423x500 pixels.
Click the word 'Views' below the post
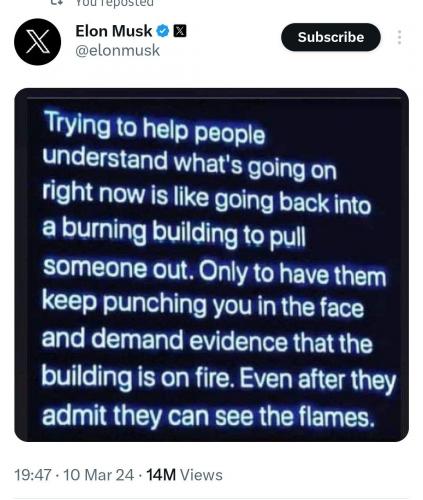tap(201, 475)
